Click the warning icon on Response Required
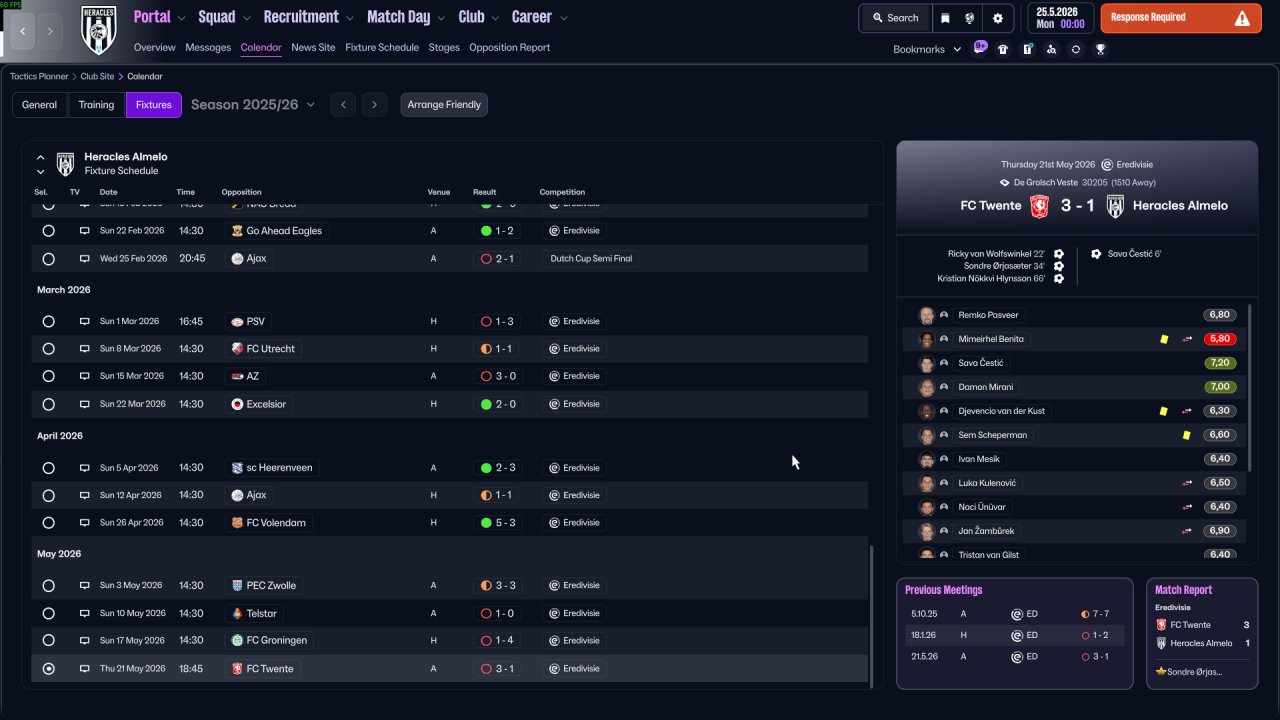This screenshot has height=720, width=1280. tap(1242, 18)
